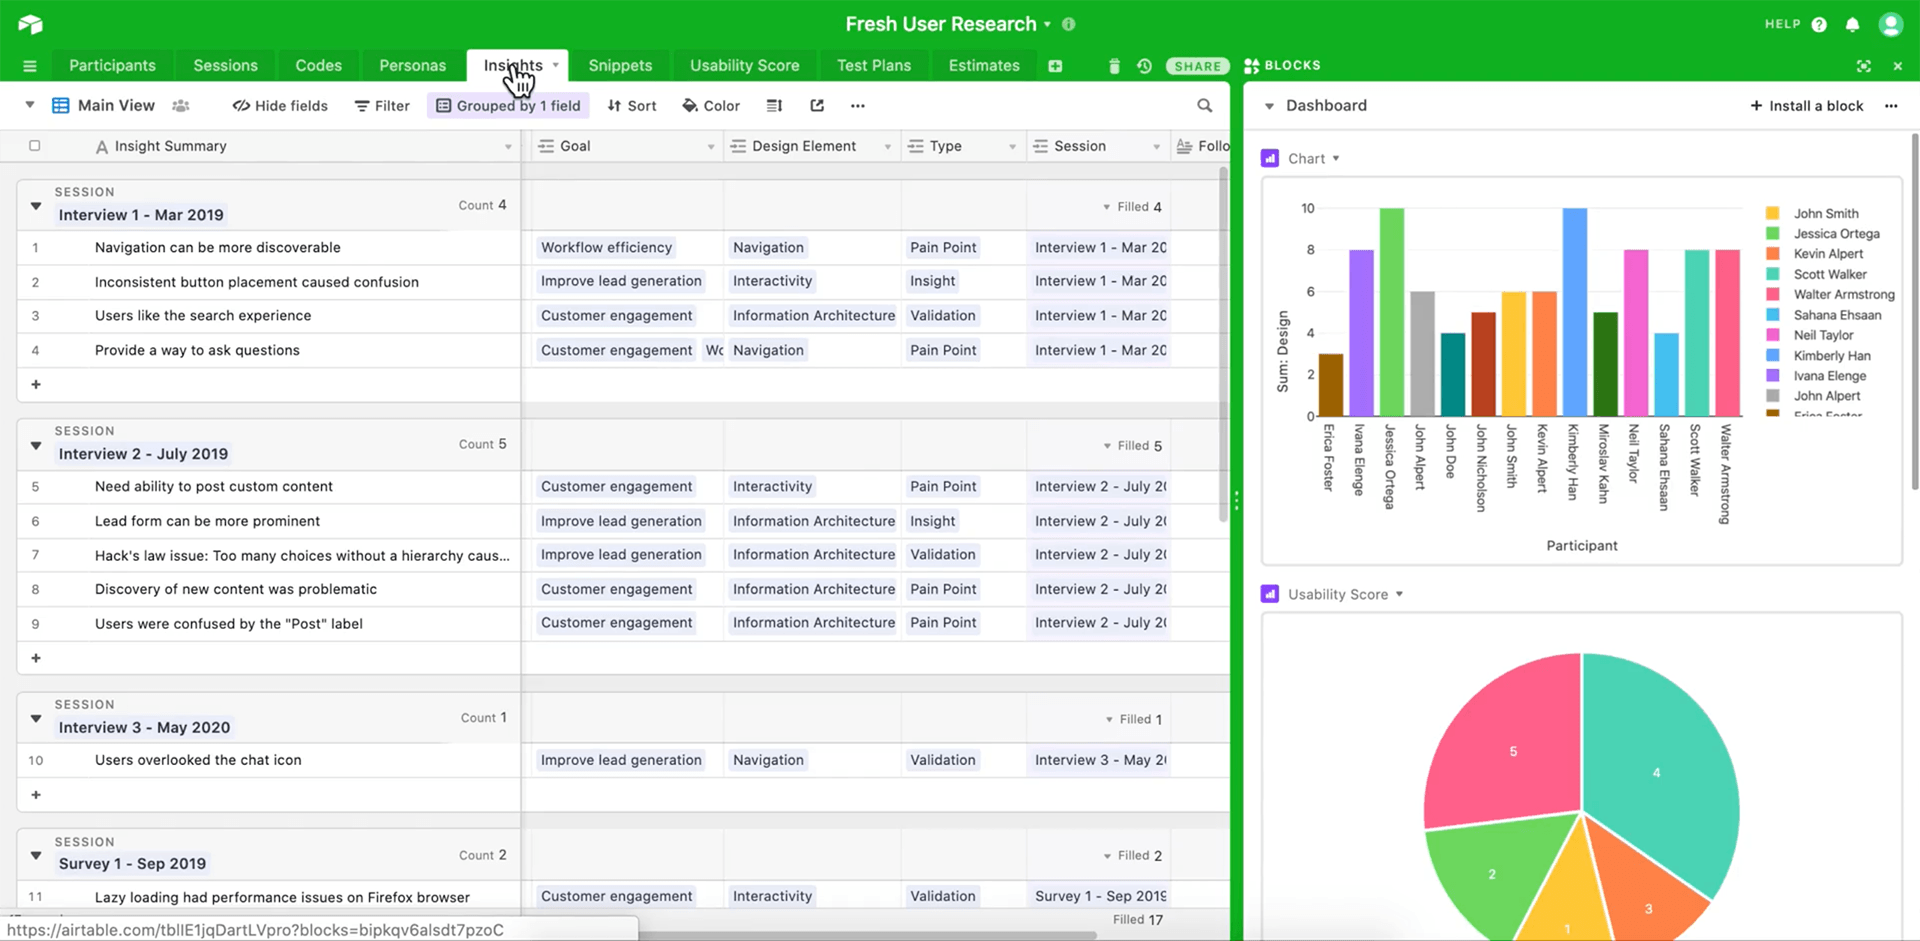Click the row height icon
The image size is (1920, 941).
point(774,106)
